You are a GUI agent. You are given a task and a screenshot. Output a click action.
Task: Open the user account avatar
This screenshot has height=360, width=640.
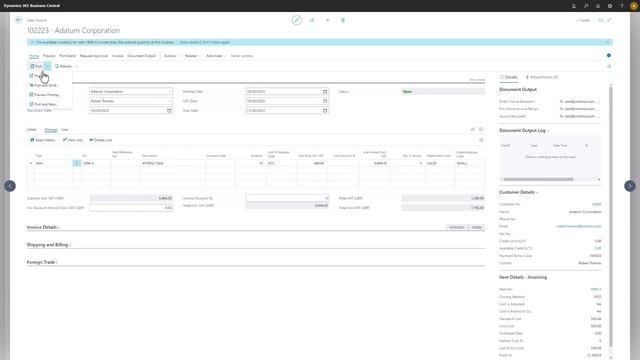[x=633, y=6]
